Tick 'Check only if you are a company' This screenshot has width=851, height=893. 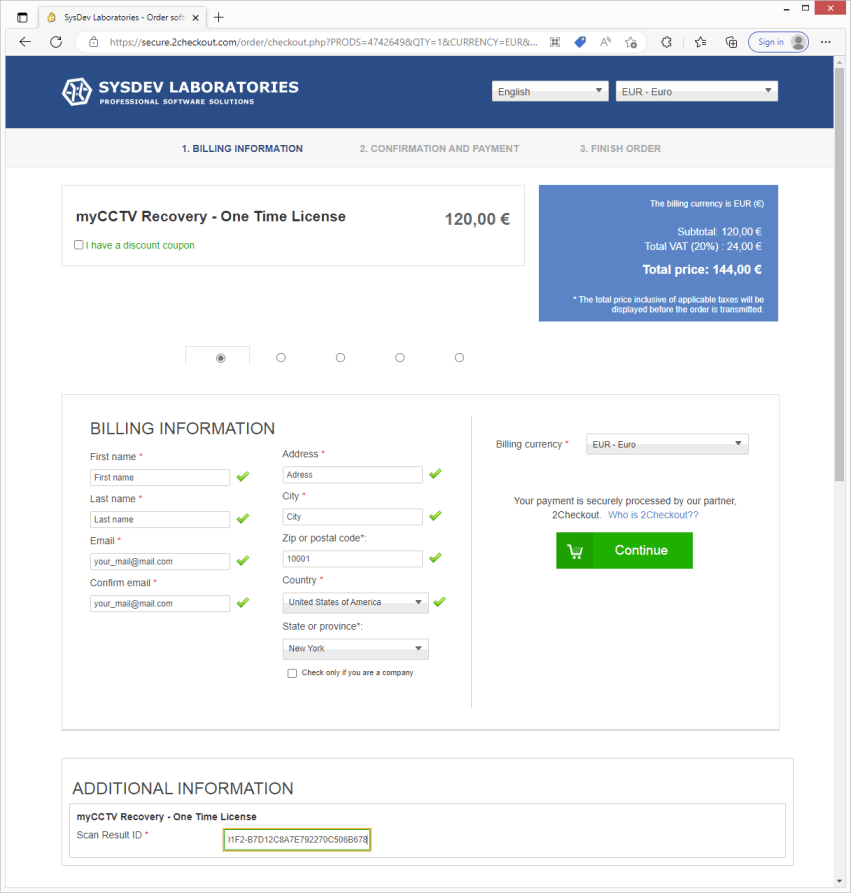(x=292, y=673)
